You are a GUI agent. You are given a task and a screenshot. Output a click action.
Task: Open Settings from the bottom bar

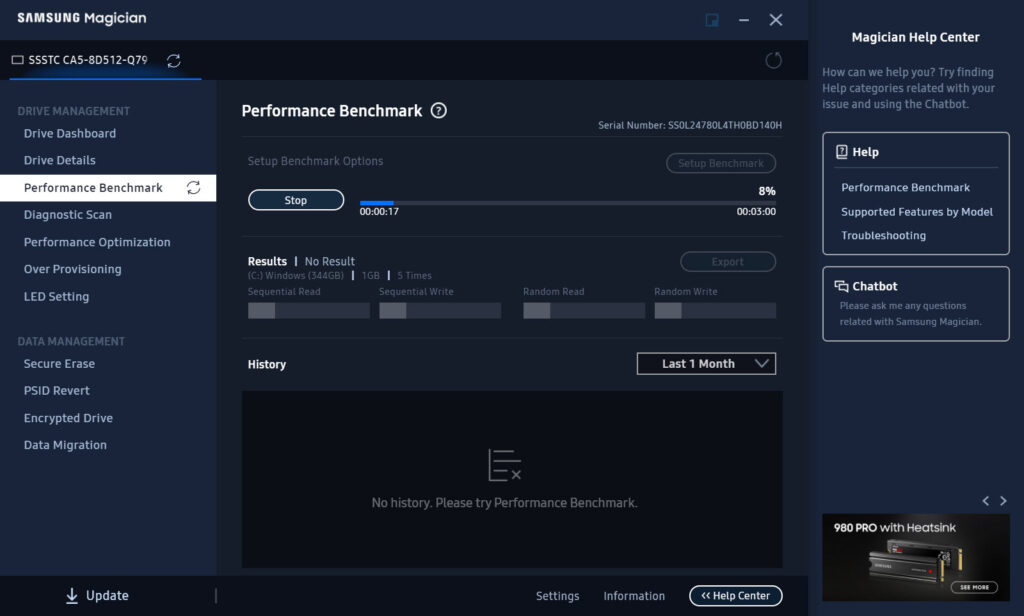(557, 596)
